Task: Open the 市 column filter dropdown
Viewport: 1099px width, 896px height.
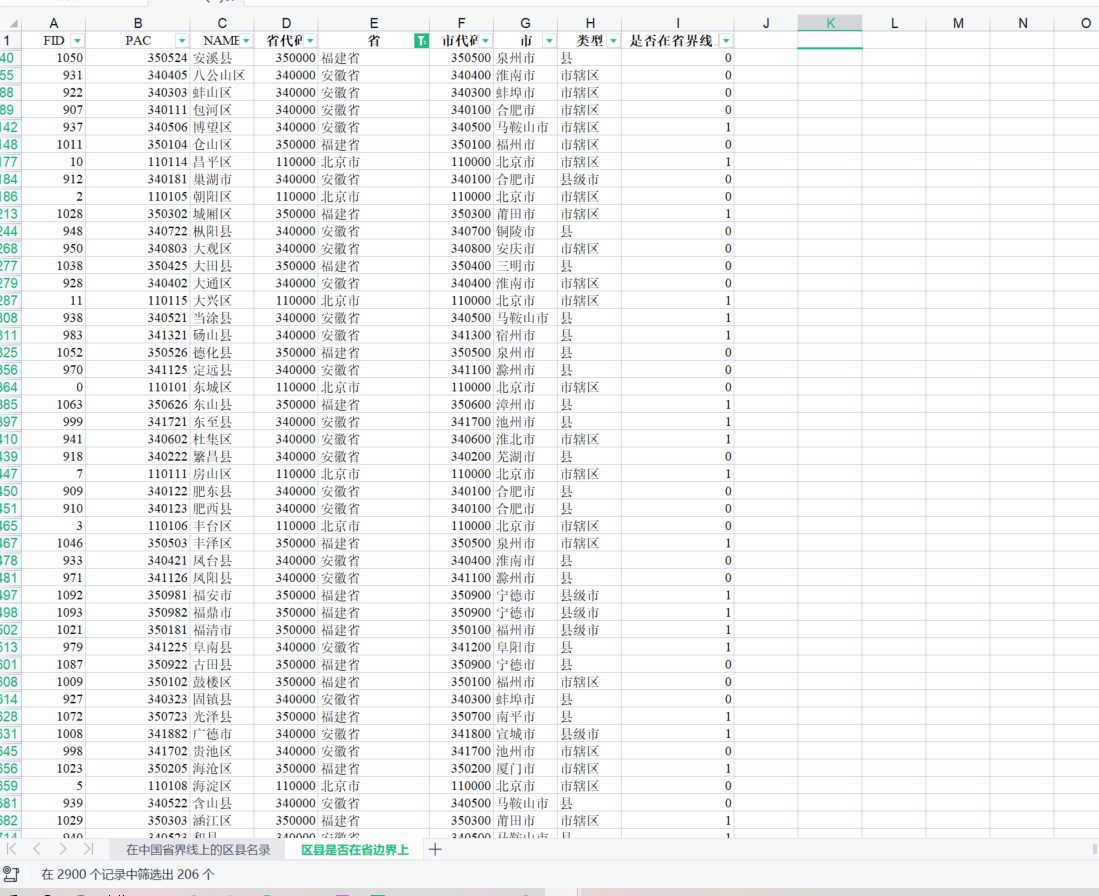Action: coord(549,40)
